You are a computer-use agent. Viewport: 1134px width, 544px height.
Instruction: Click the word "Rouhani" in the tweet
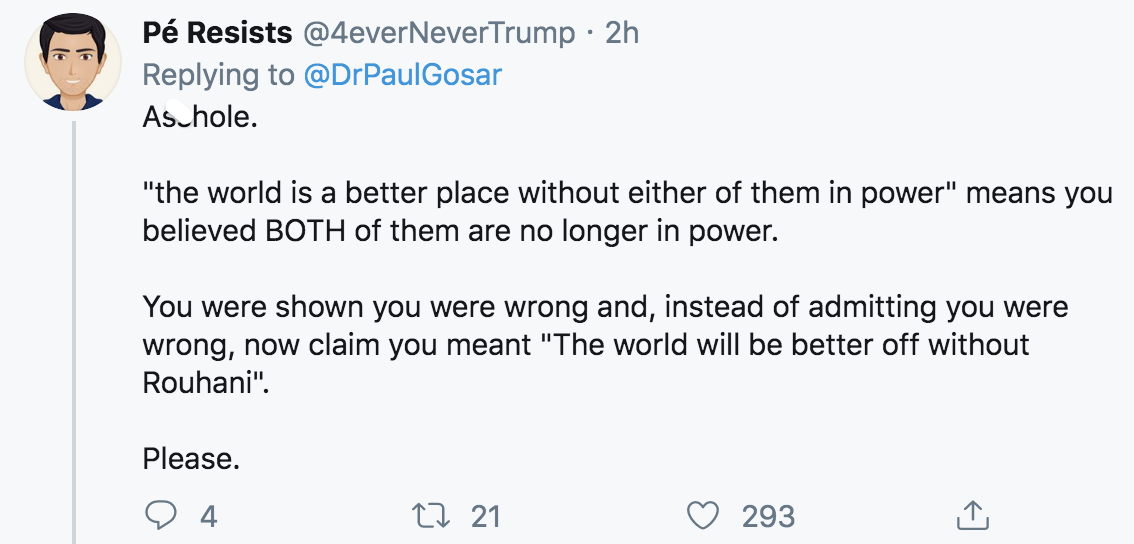point(201,383)
